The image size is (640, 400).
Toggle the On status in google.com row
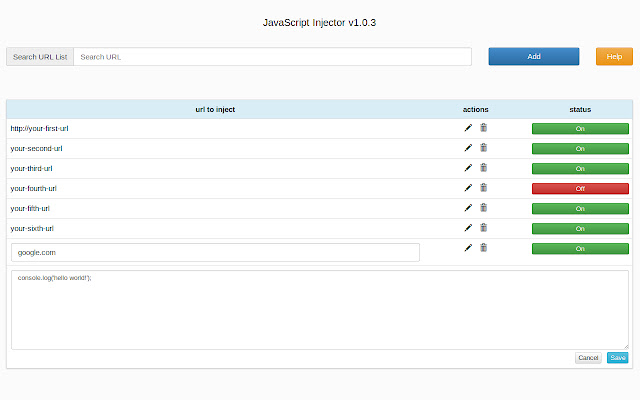pyautogui.click(x=580, y=249)
